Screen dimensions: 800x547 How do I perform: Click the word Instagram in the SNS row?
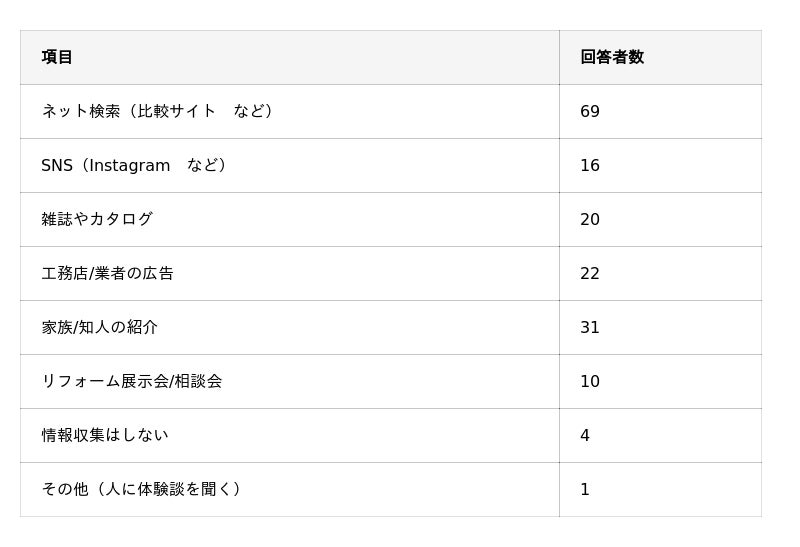(130, 165)
